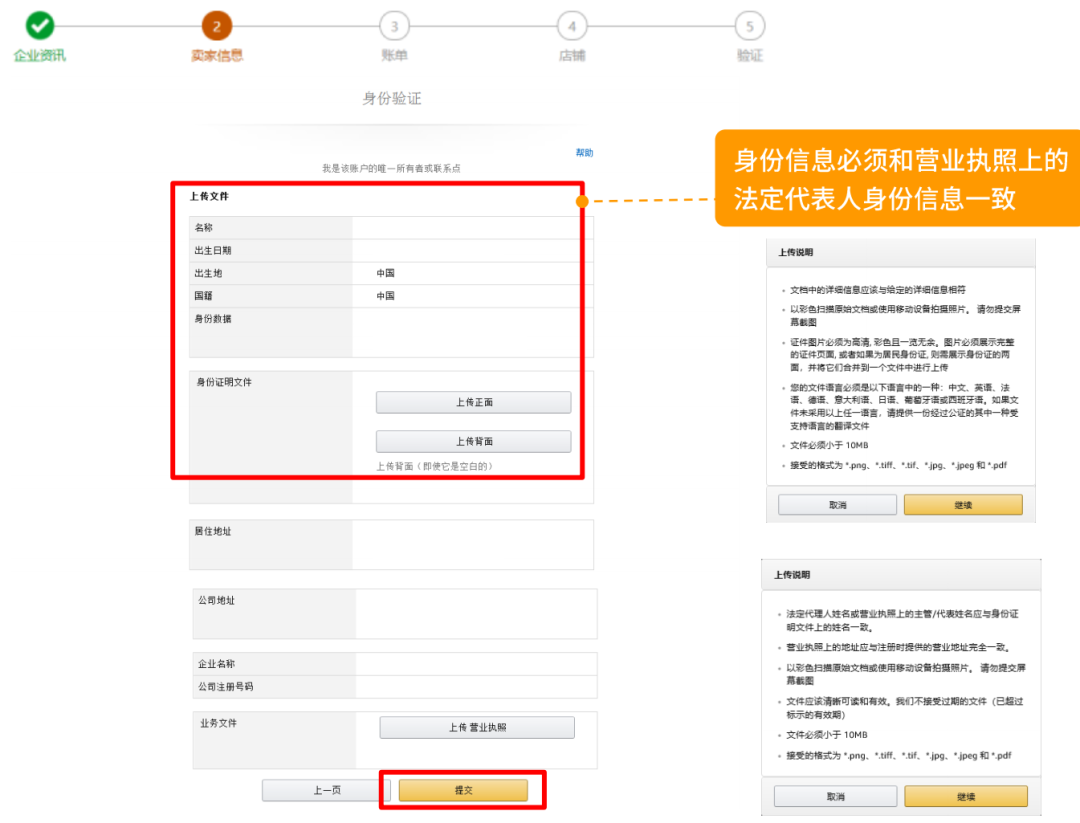Viewport: 1080px width, 823px height.
Task: Click the 身份证明文件 label
Action: point(224,382)
